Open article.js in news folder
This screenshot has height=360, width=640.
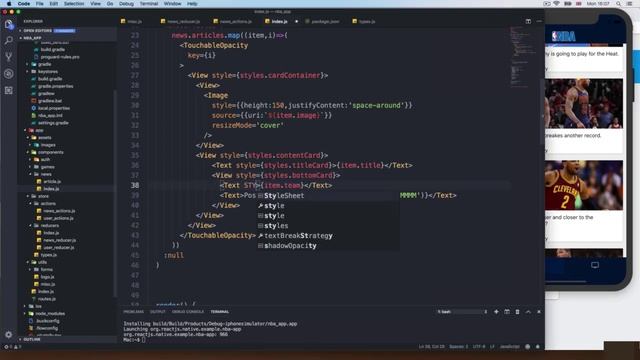point(52,181)
